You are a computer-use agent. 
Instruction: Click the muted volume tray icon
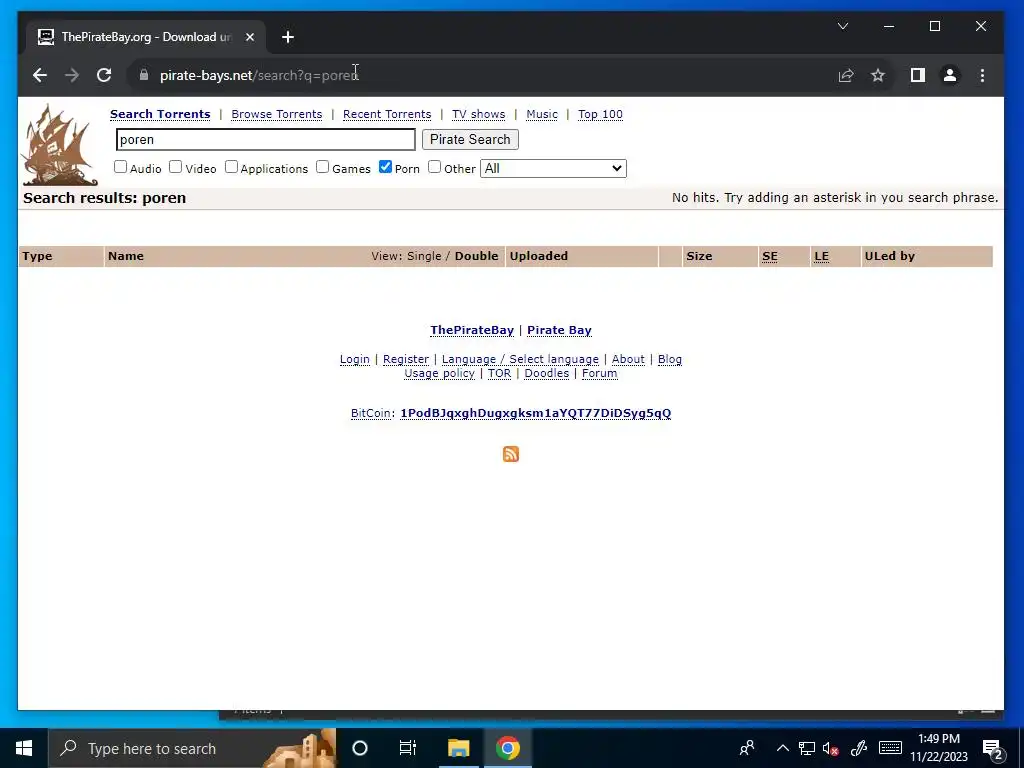point(831,748)
